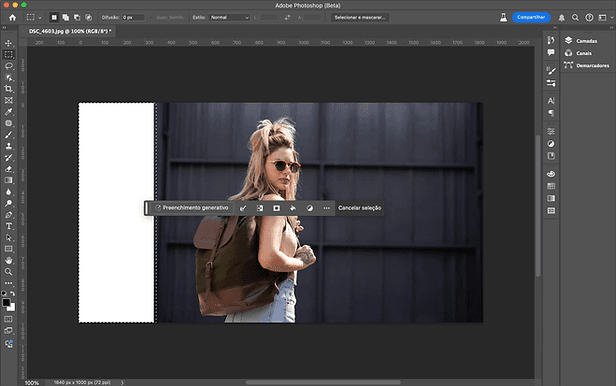Select the Crop tool
This screenshot has width=616, height=386.
(8, 89)
